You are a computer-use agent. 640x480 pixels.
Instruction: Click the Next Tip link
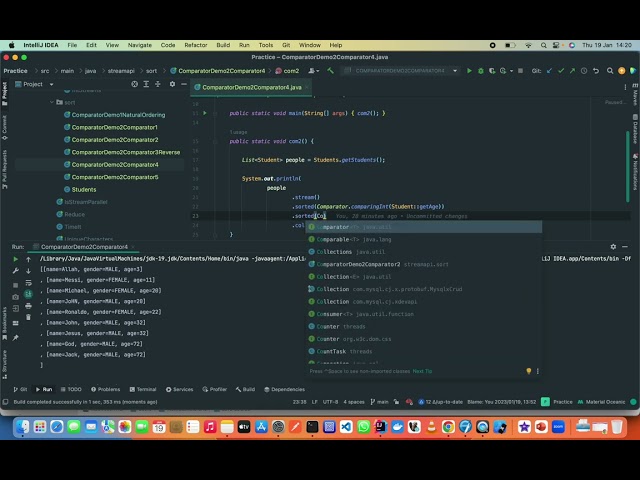pyautogui.click(x=422, y=371)
